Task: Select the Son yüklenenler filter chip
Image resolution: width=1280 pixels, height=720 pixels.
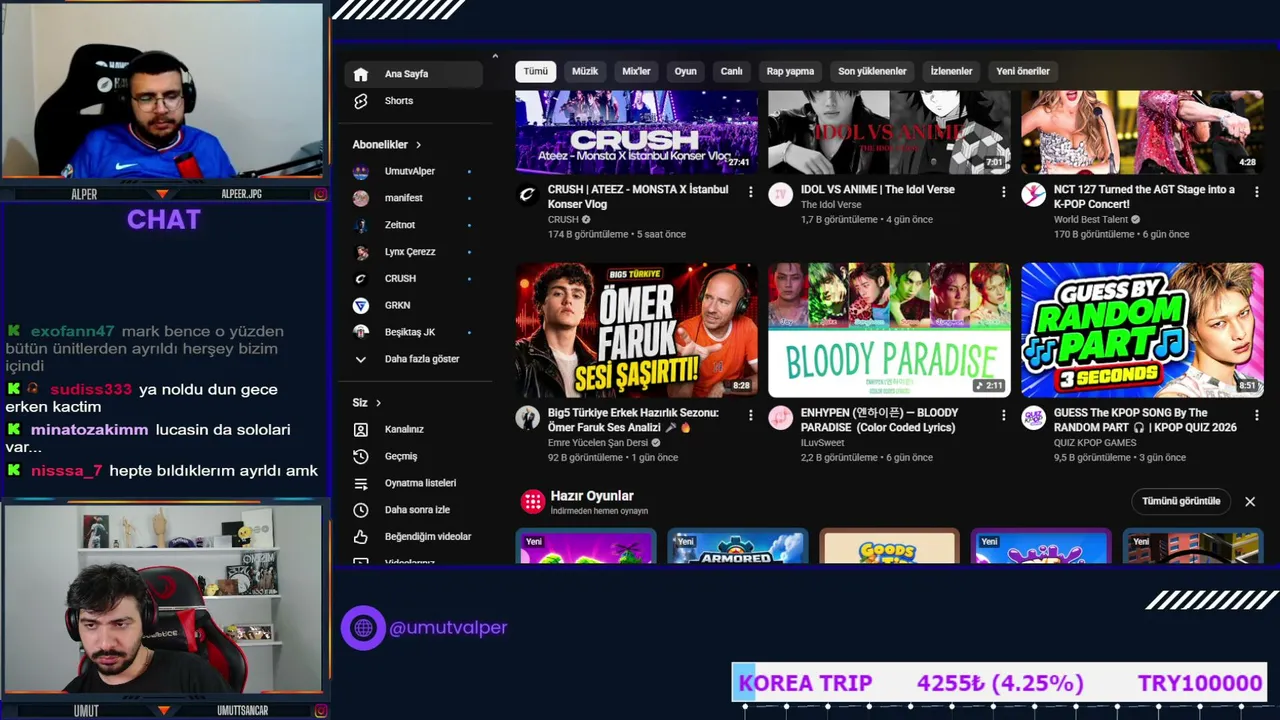Action: 872,71
